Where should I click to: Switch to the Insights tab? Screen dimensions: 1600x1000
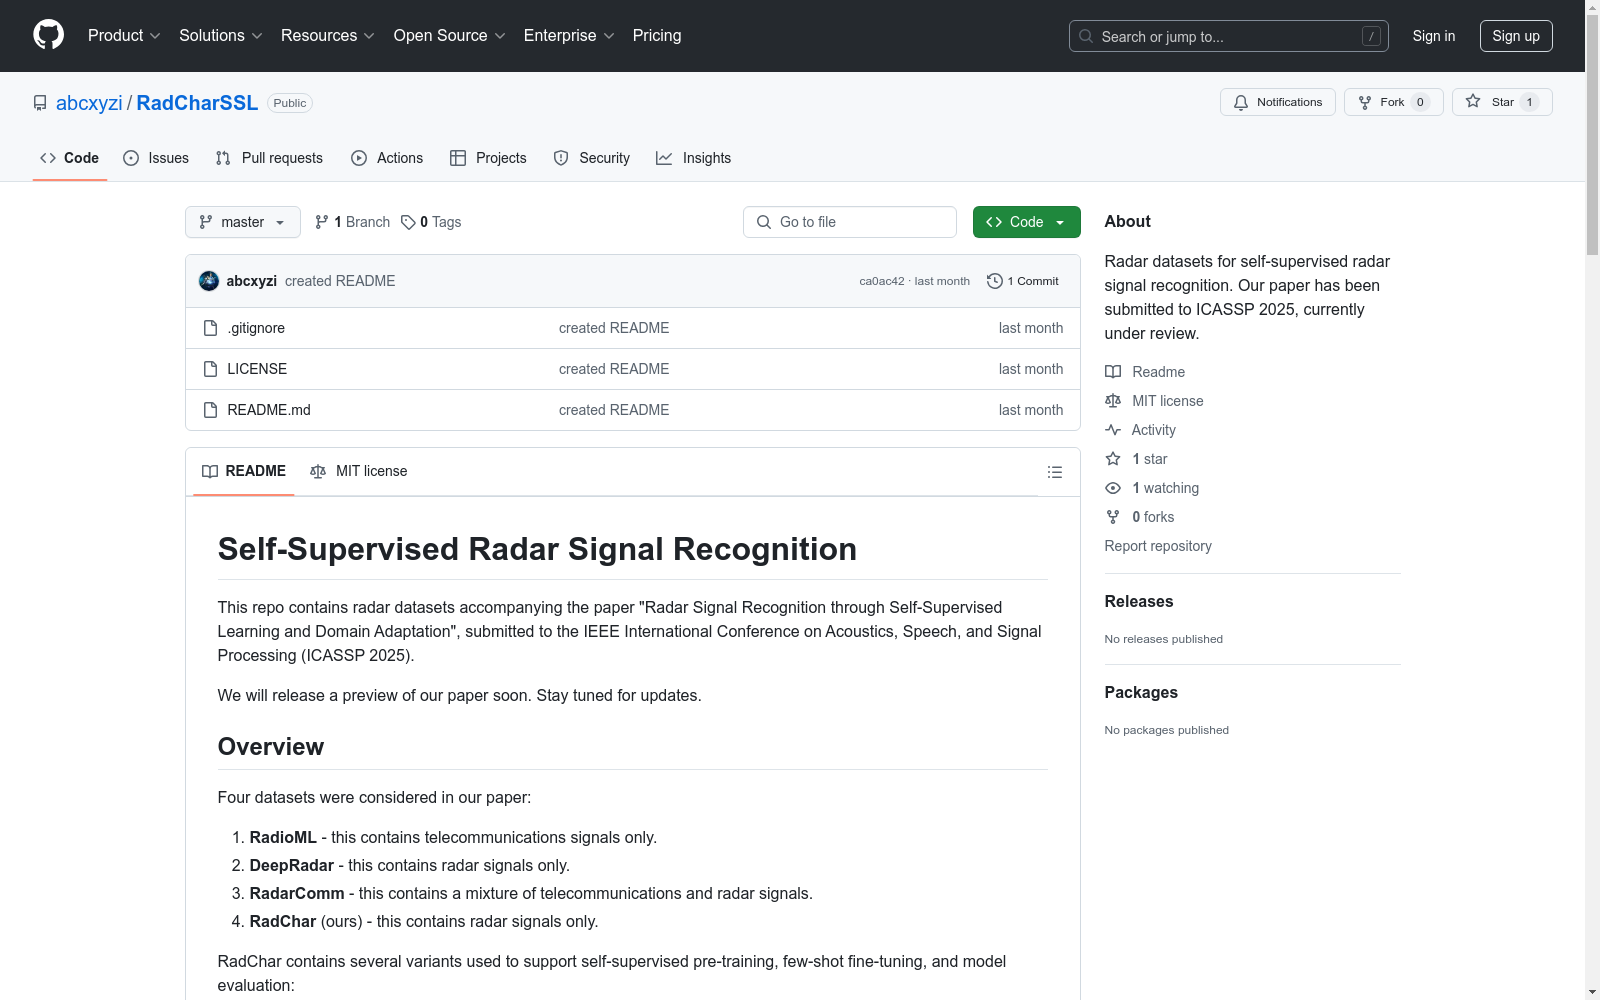(694, 158)
